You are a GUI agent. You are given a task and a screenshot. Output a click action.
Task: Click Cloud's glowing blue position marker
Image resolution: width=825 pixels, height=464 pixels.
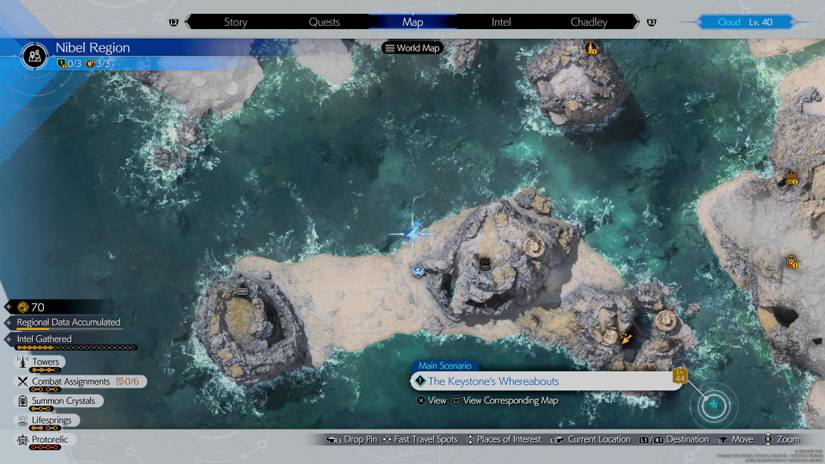click(410, 232)
